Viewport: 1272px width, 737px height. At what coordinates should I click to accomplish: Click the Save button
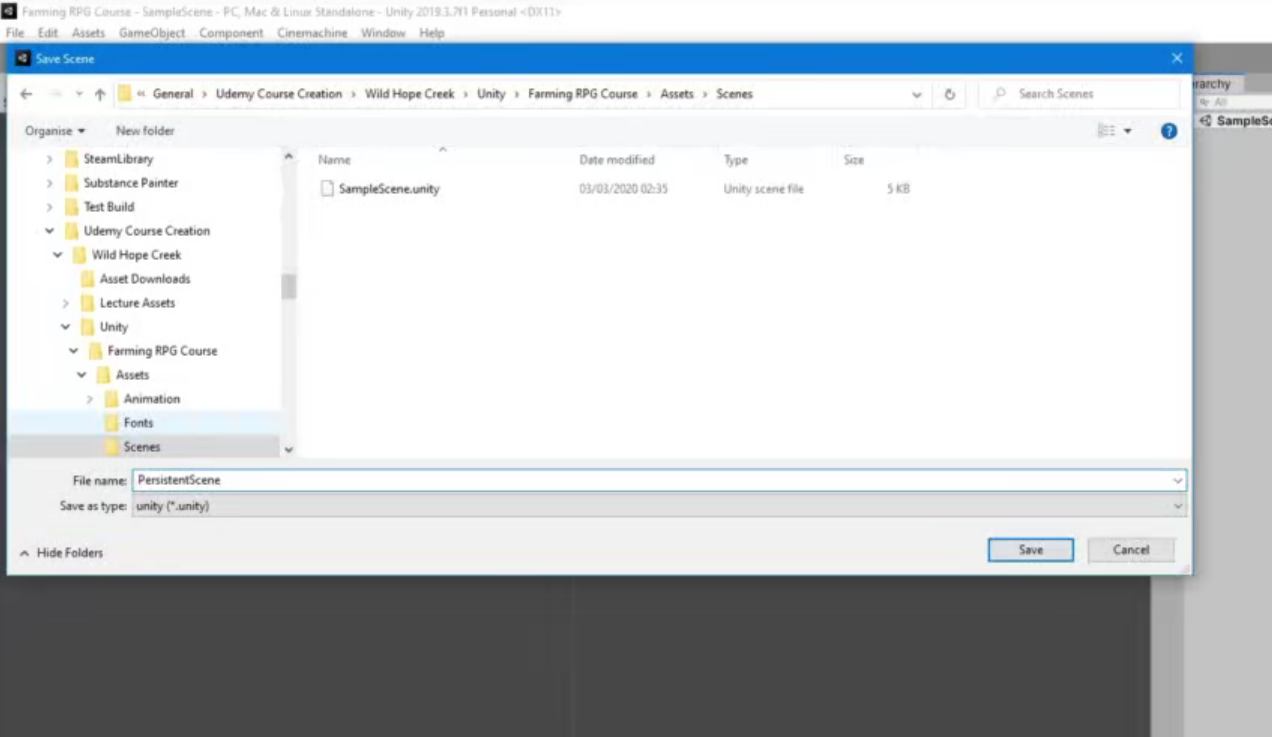[x=1030, y=550]
